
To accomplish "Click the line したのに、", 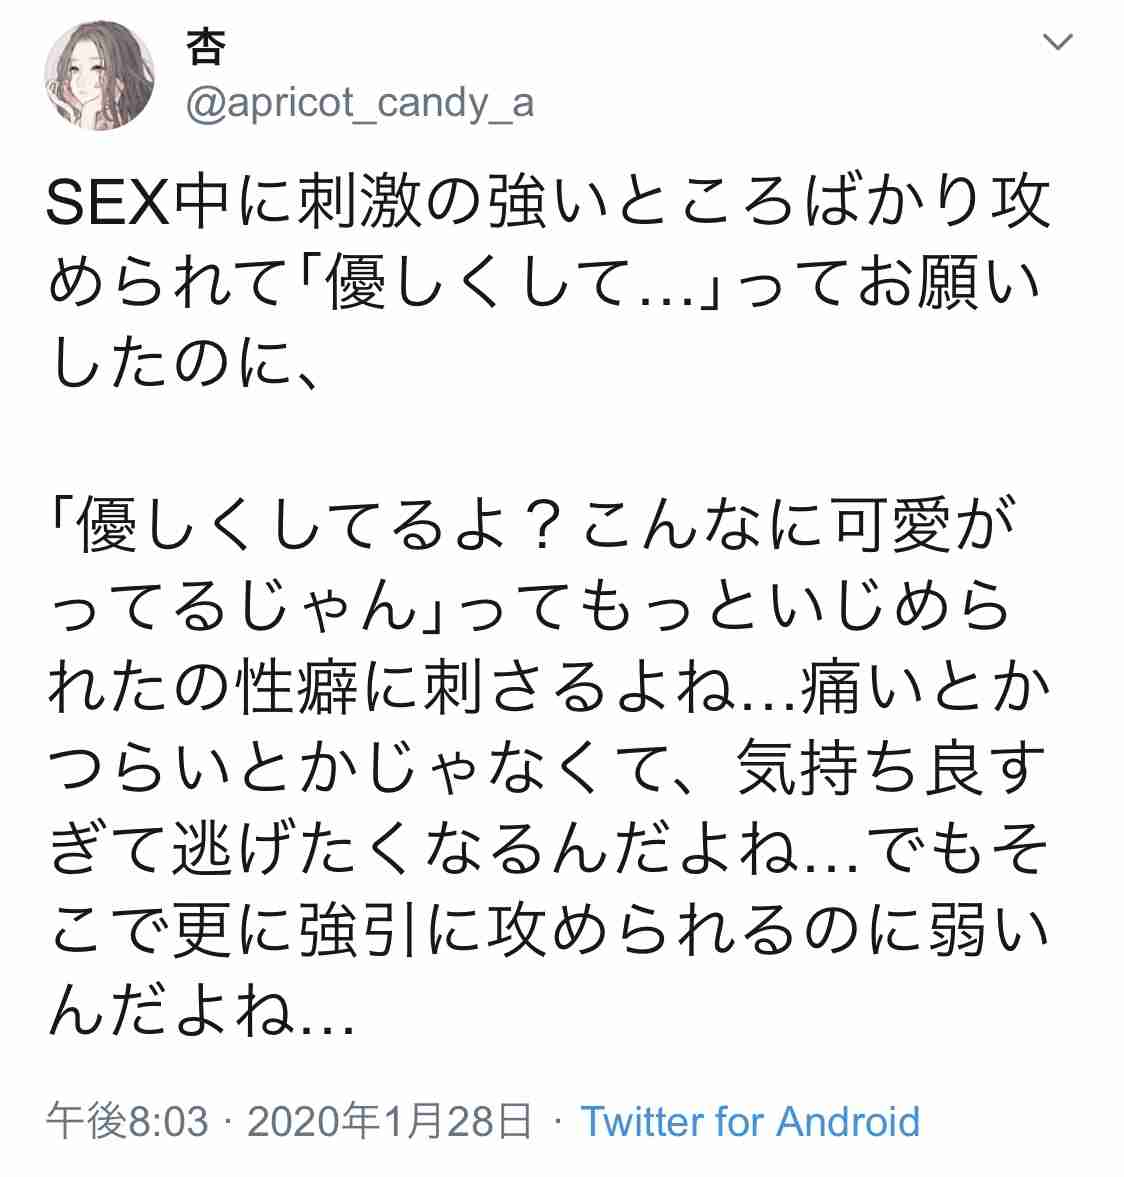I will [183, 366].
